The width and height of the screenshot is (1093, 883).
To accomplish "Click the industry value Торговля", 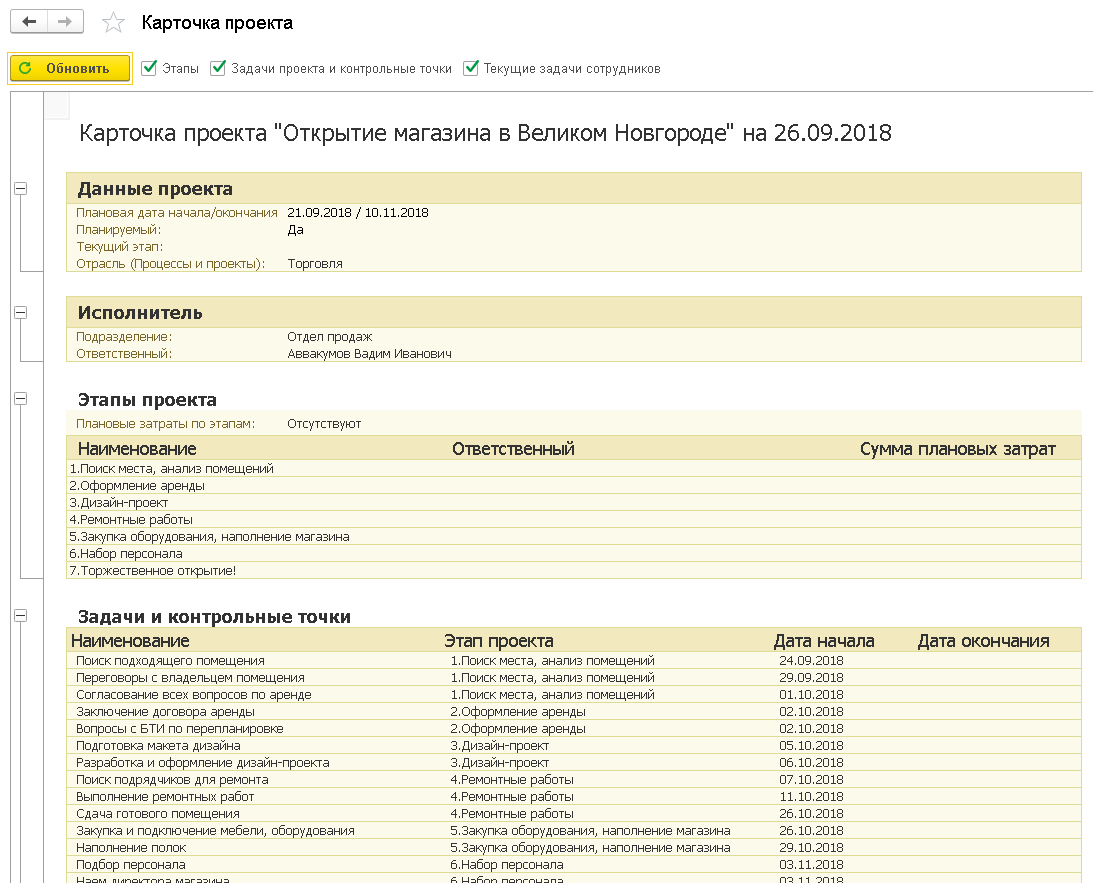I will tap(315, 263).
